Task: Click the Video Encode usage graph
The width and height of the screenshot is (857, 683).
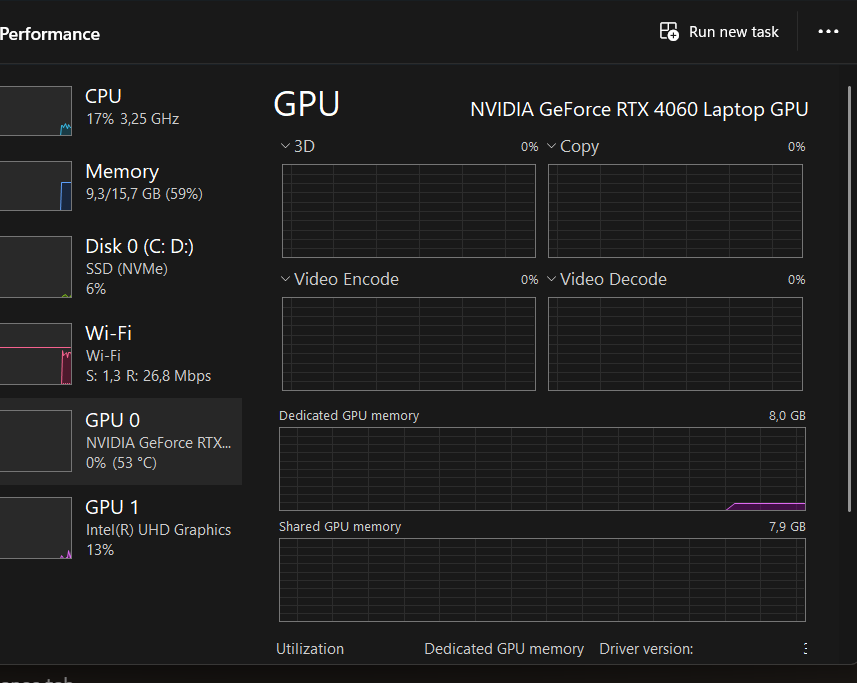Action: tap(409, 344)
